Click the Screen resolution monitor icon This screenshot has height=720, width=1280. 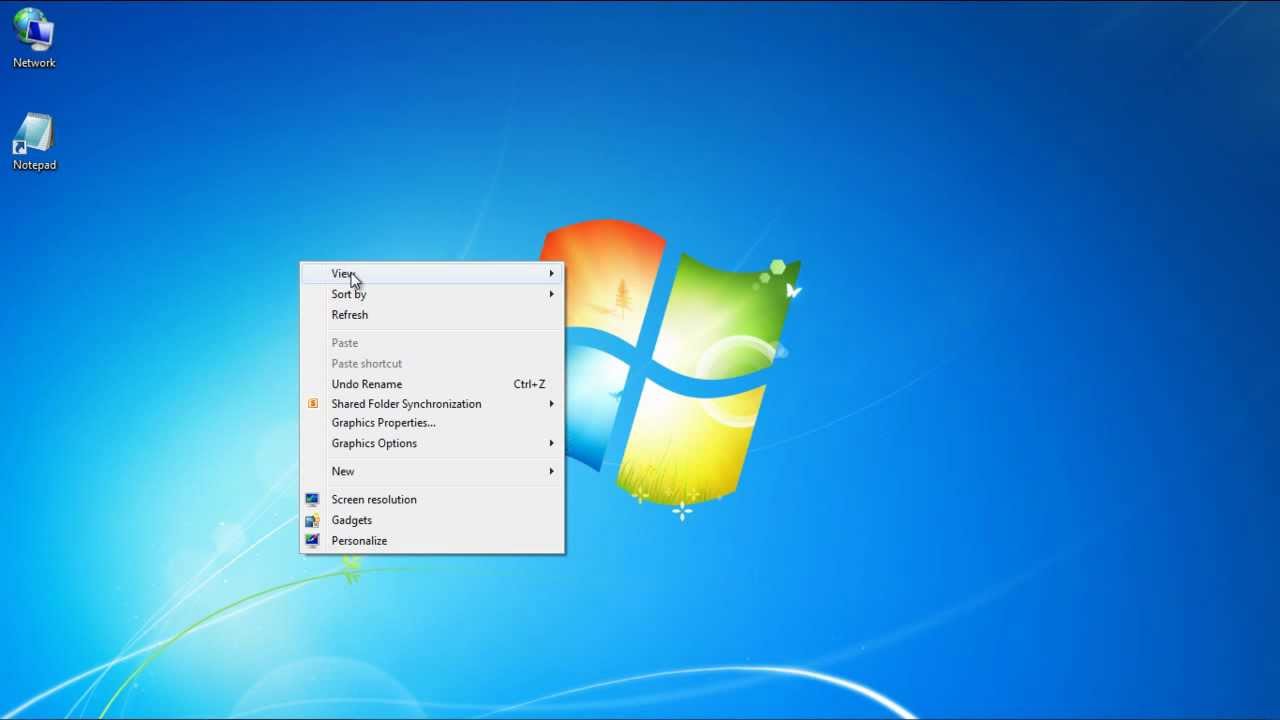click(313, 499)
